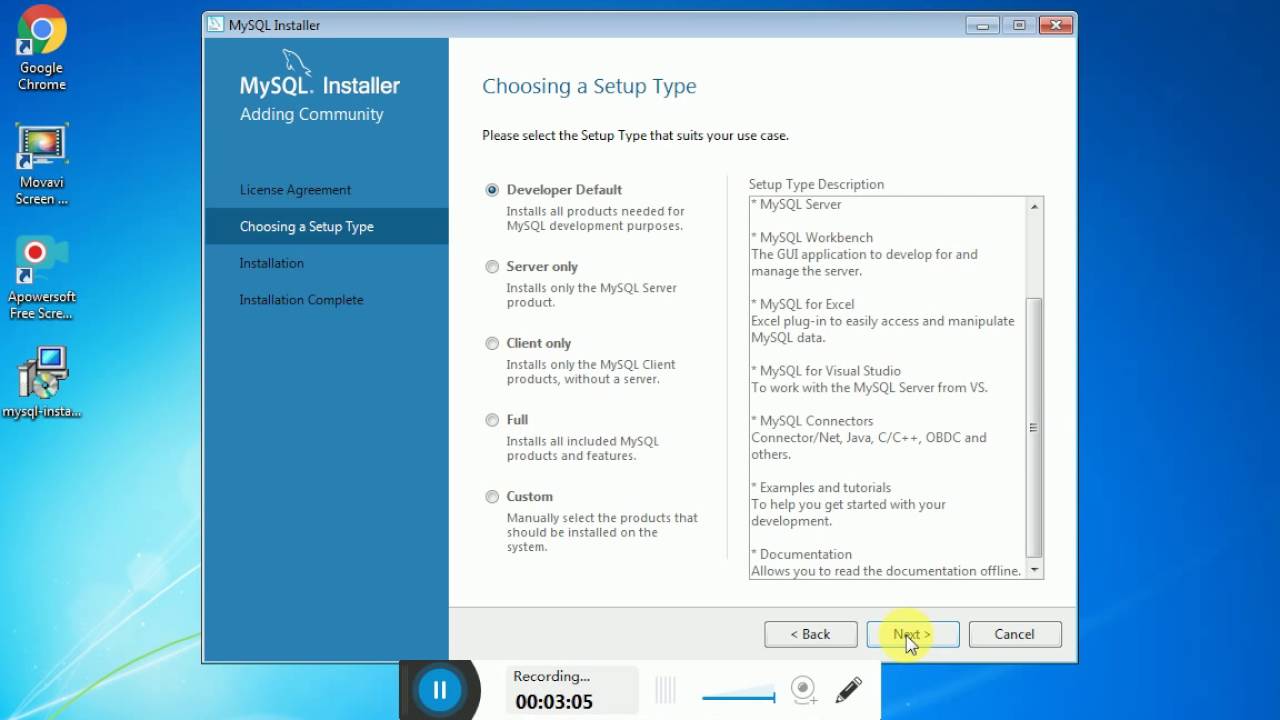Open the mysql-installer desktop file
1280x720 pixels.
point(41,383)
